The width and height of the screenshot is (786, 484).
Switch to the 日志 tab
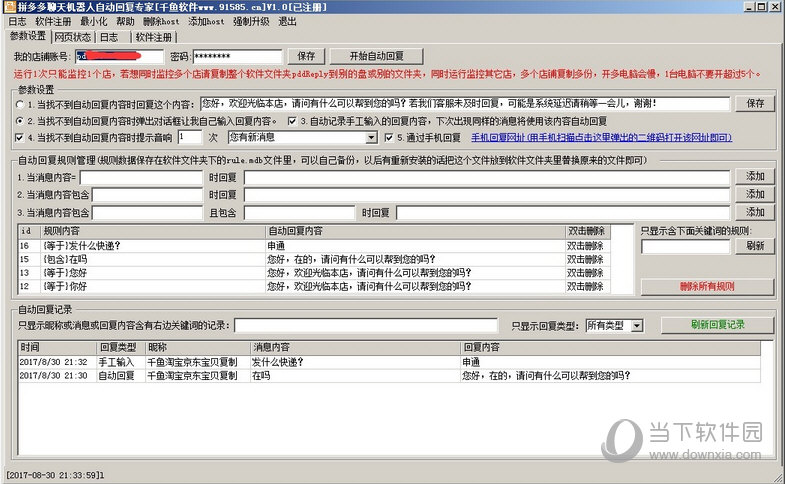[x=109, y=37]
